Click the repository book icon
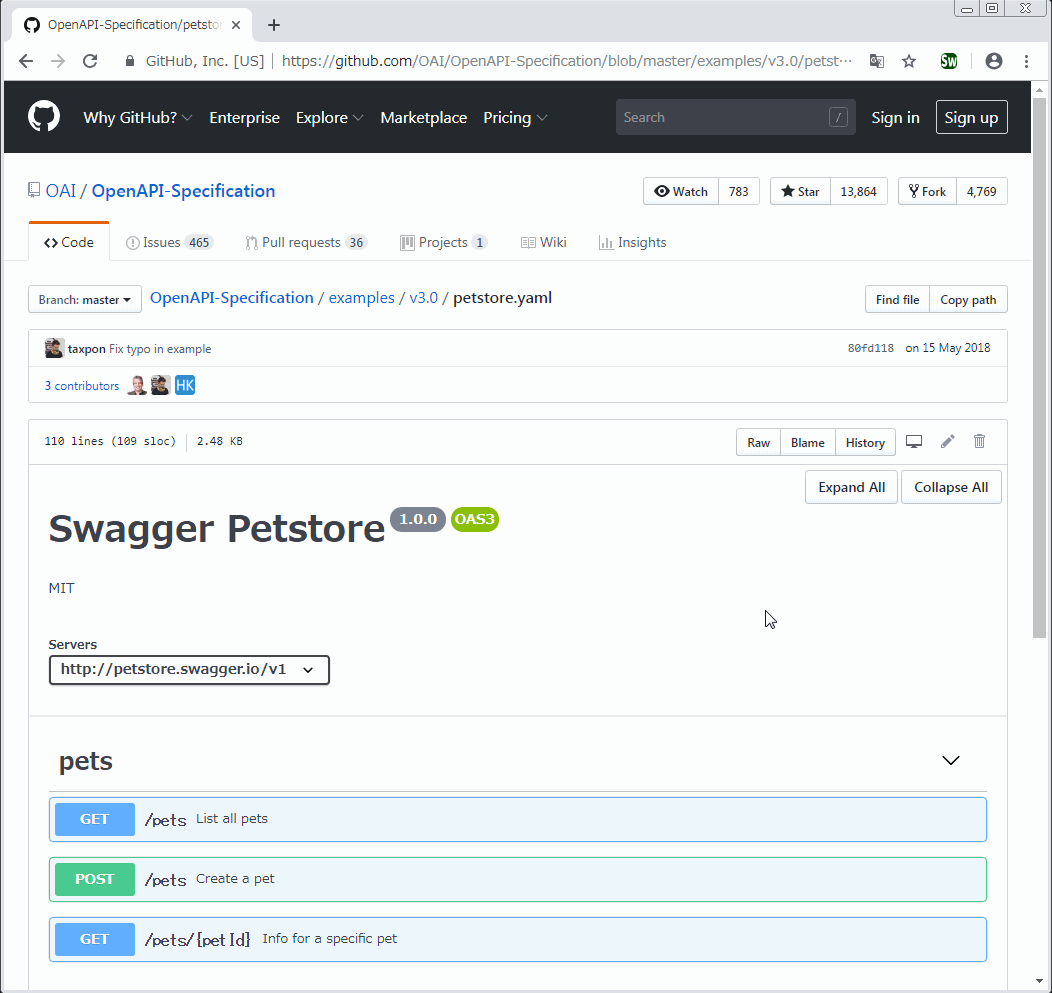1052x993 pixels. point(34,191)
